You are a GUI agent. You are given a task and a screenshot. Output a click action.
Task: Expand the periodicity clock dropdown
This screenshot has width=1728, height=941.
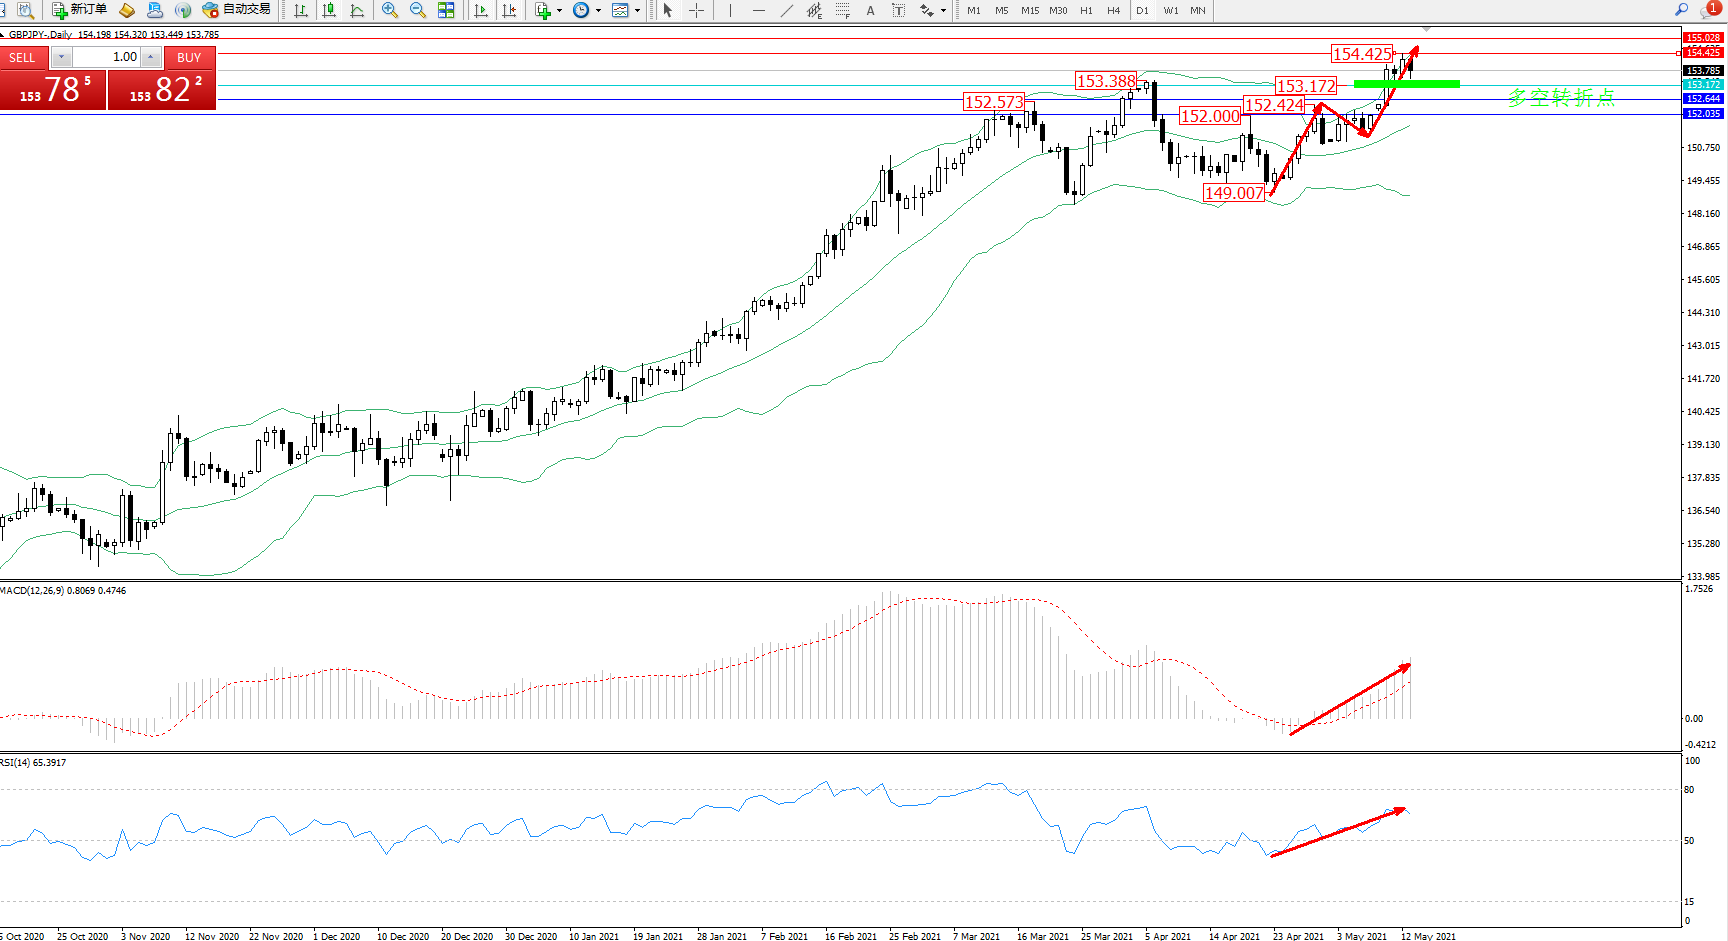click(x=598, y=11)
